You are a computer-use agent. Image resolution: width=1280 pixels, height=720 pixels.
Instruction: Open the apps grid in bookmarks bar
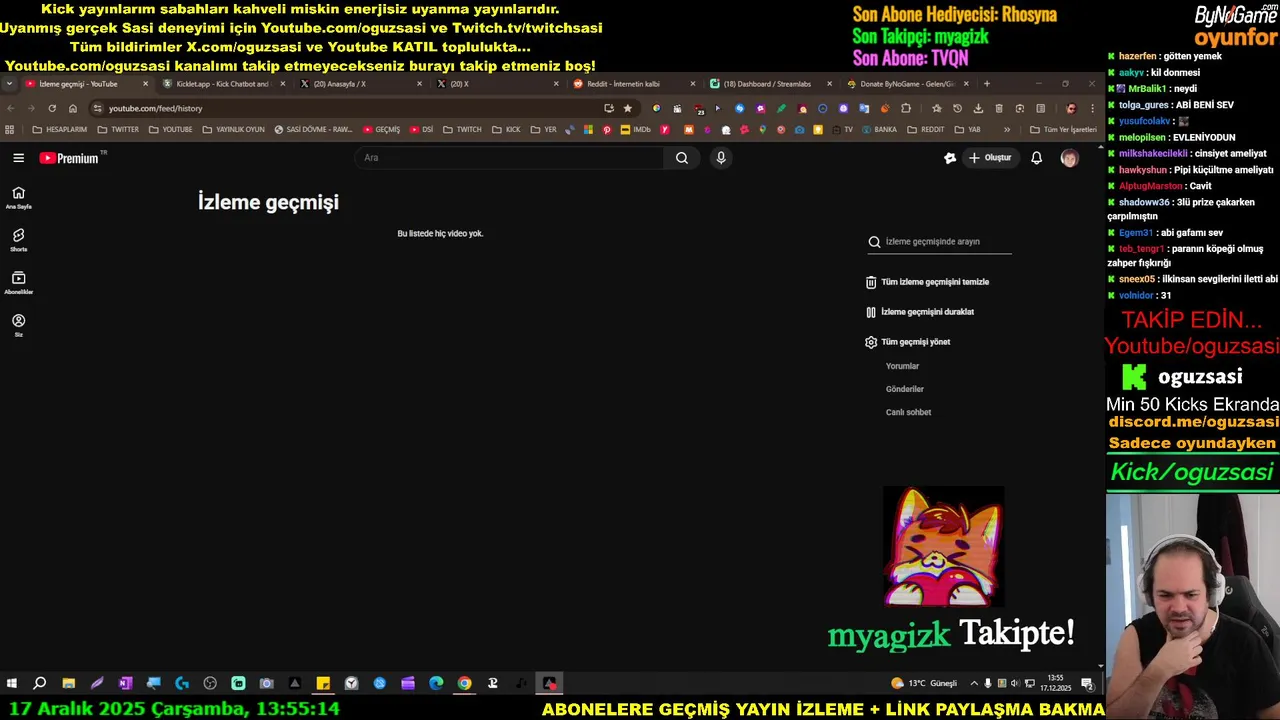(x=10, y=129)
